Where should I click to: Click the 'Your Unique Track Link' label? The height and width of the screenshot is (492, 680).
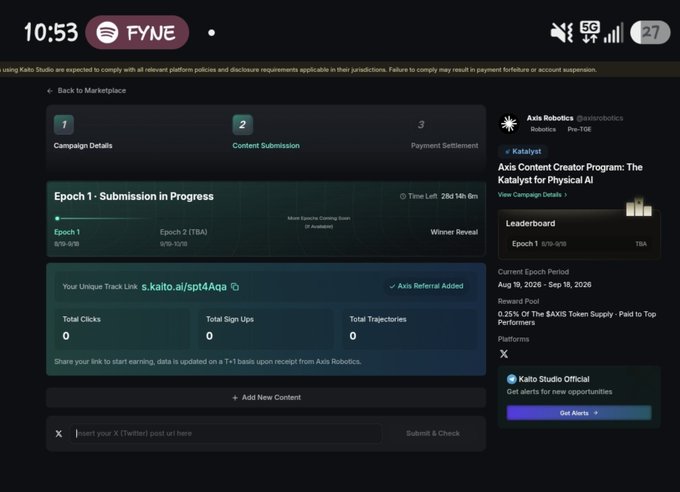tap(100, 287)
